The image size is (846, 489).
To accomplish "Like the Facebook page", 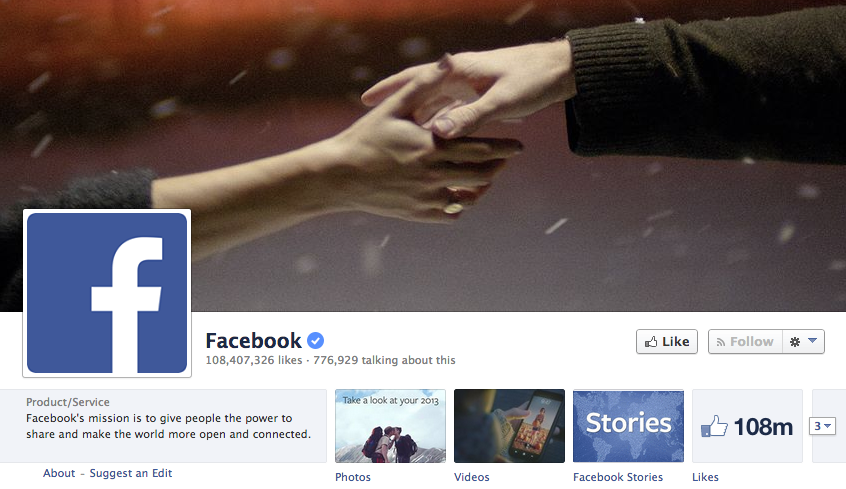I will (x=667, y=342).
